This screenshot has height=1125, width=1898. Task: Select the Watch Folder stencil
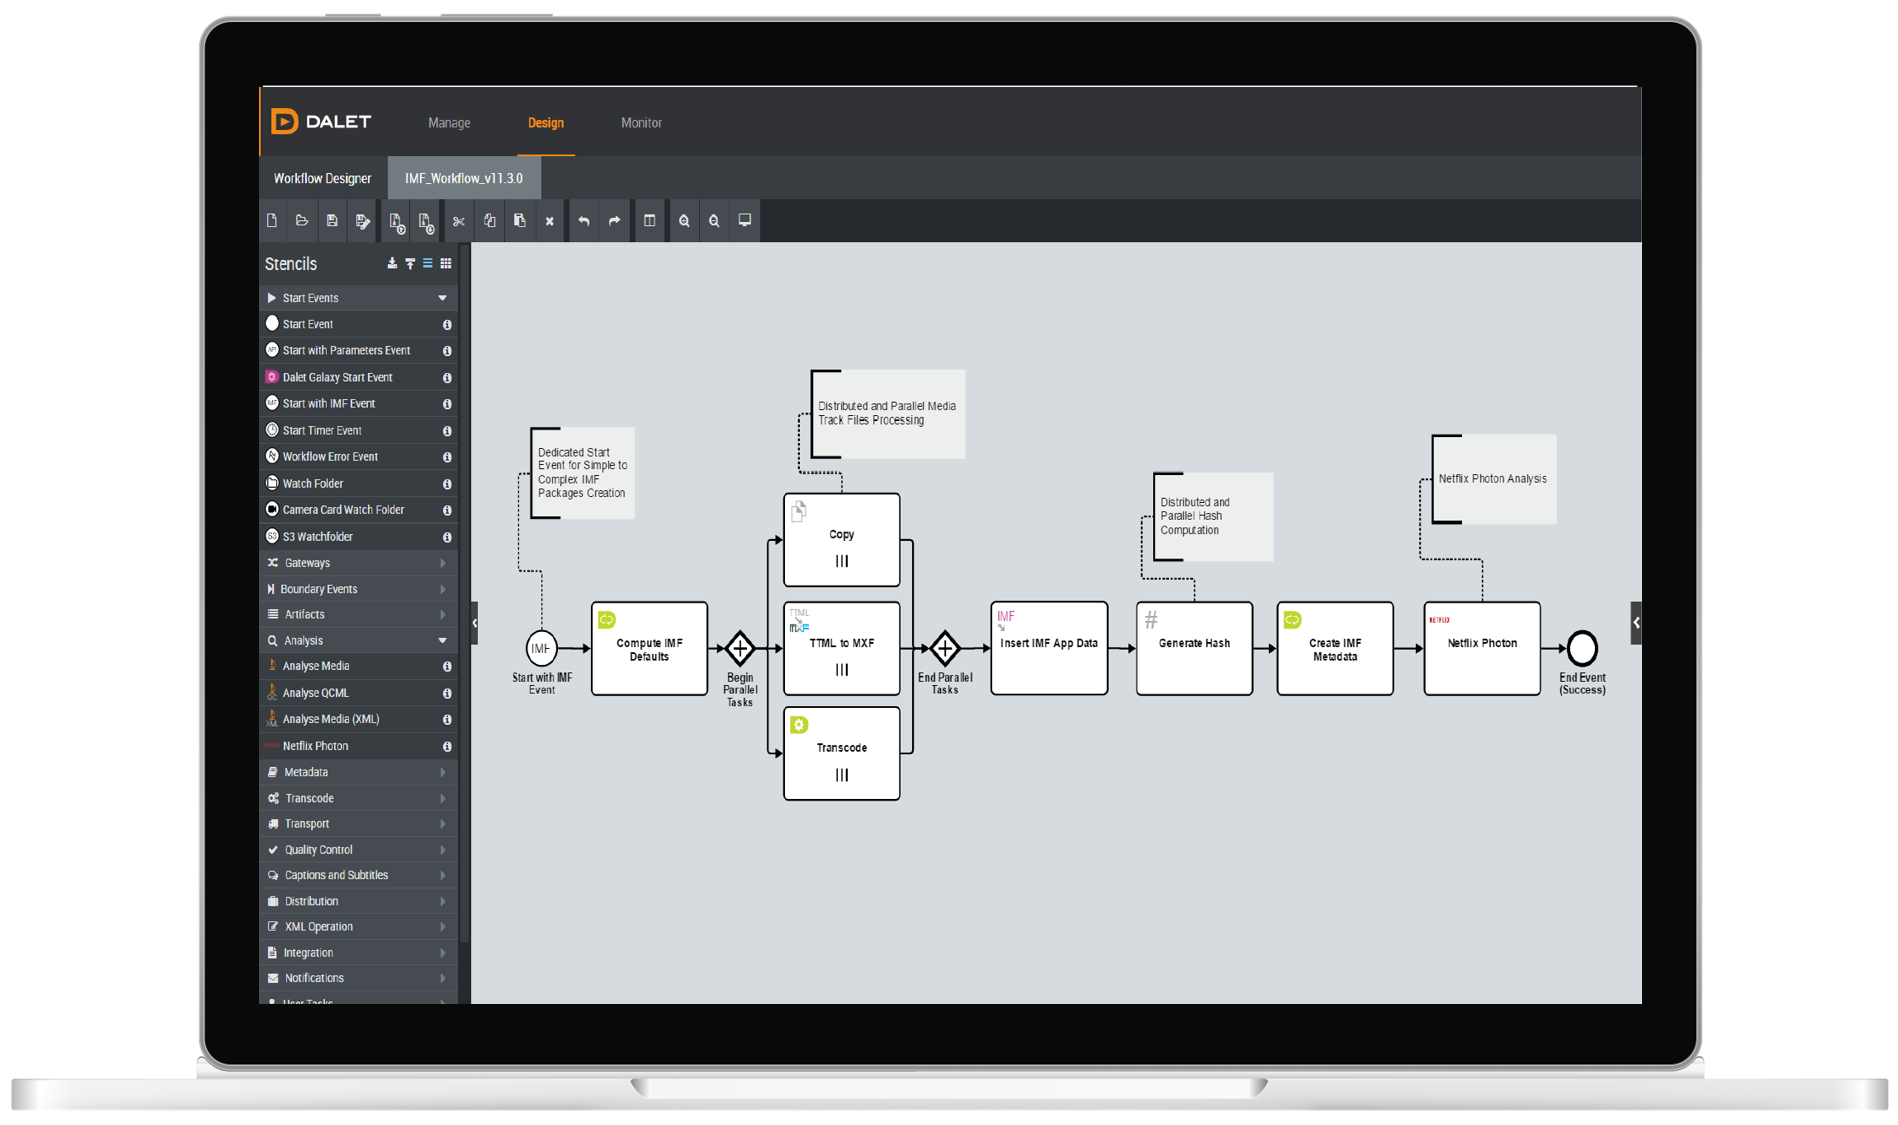click(x=358, y=483)
